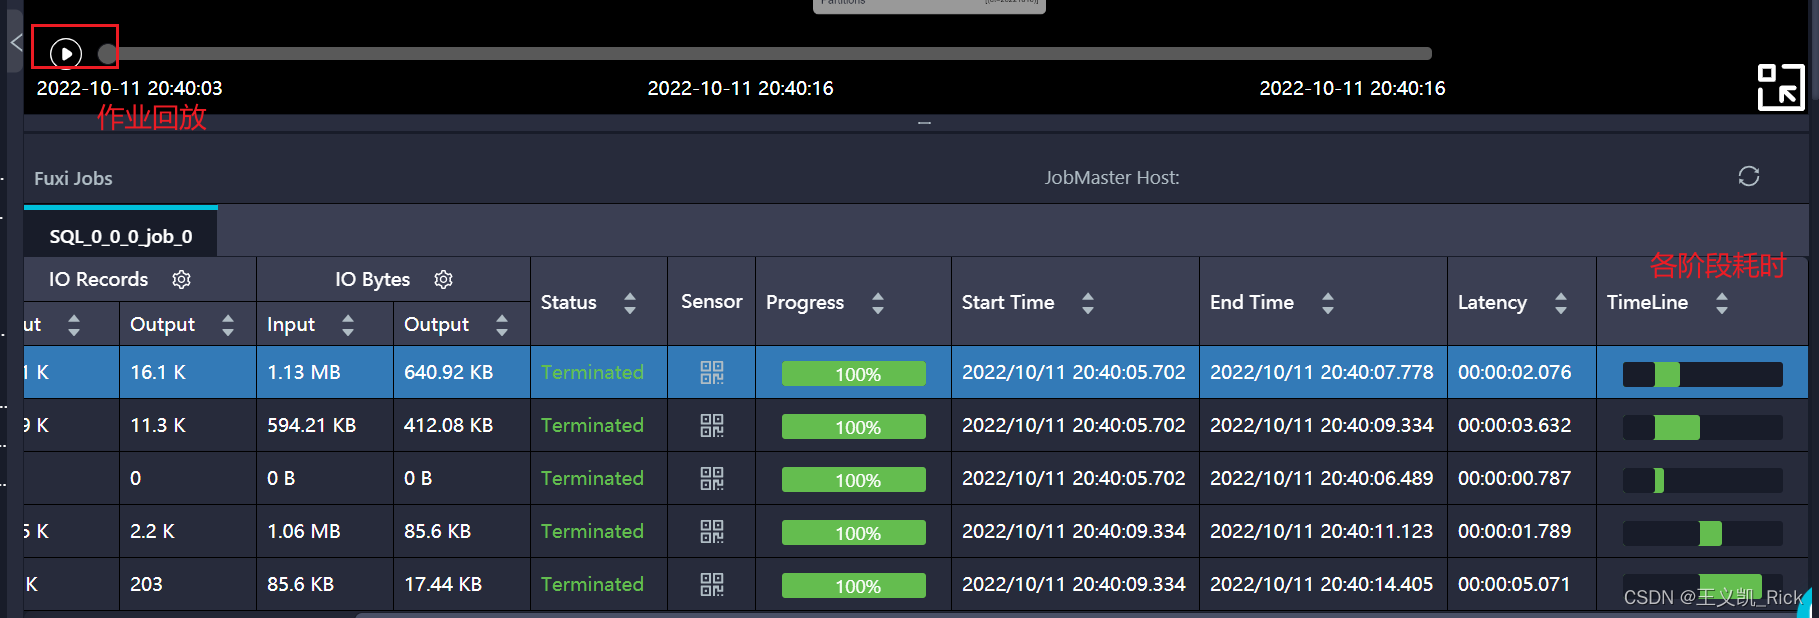Image resolution: width=1819 pixels, height=618 pixels.
Task: Click progress bar of 00:00:00.787 row
Action: pyautogui.click(x=854, y=480)
